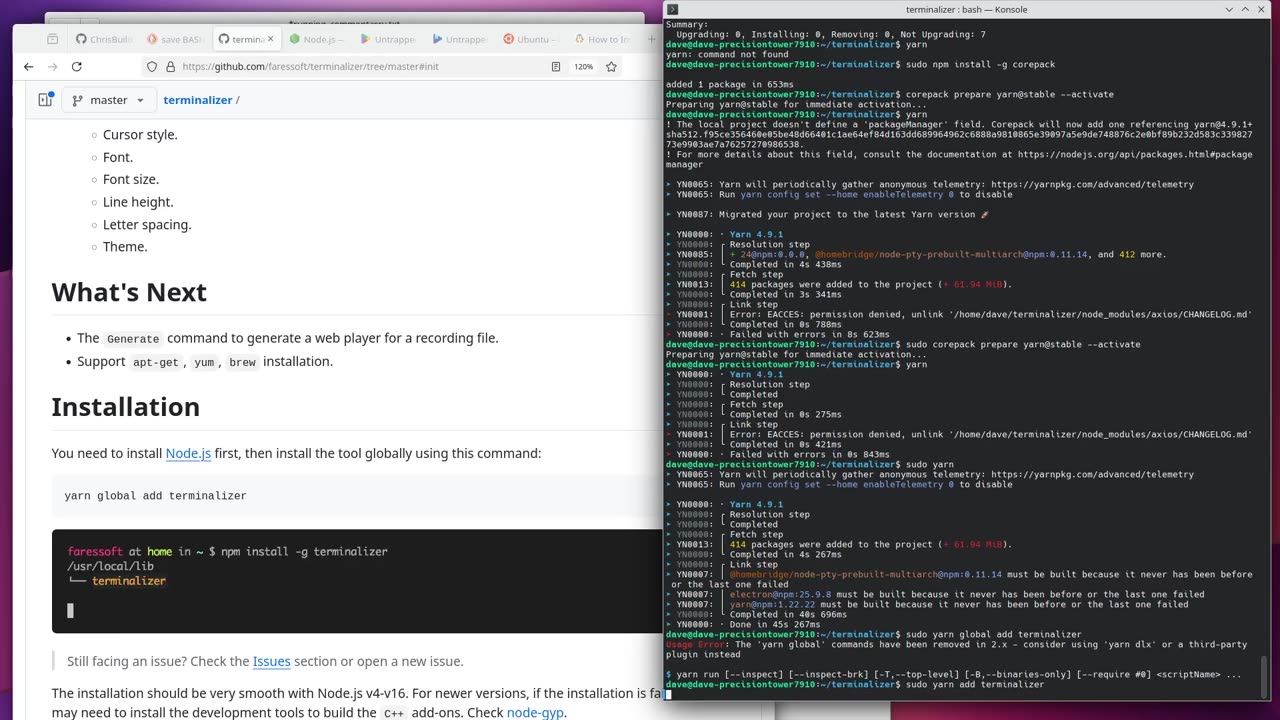Screen dimensions: 1280x720
Task: Switch to the second Untrapped tab
Action: 459,39
